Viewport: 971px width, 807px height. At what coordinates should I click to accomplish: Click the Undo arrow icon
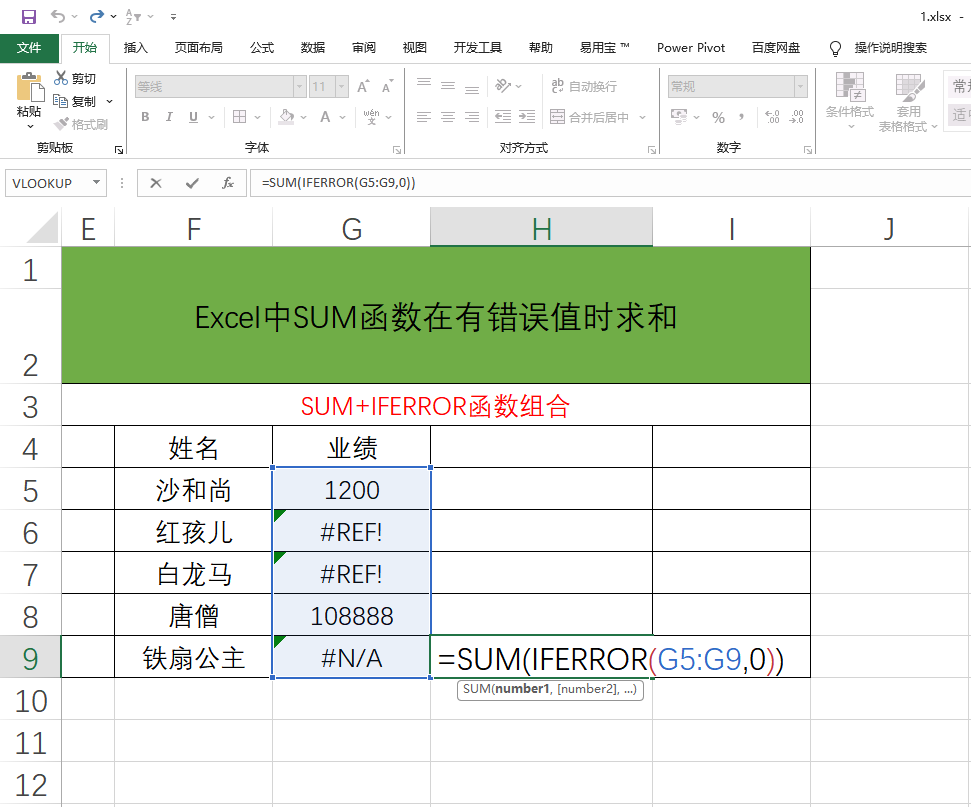point(58,17)
